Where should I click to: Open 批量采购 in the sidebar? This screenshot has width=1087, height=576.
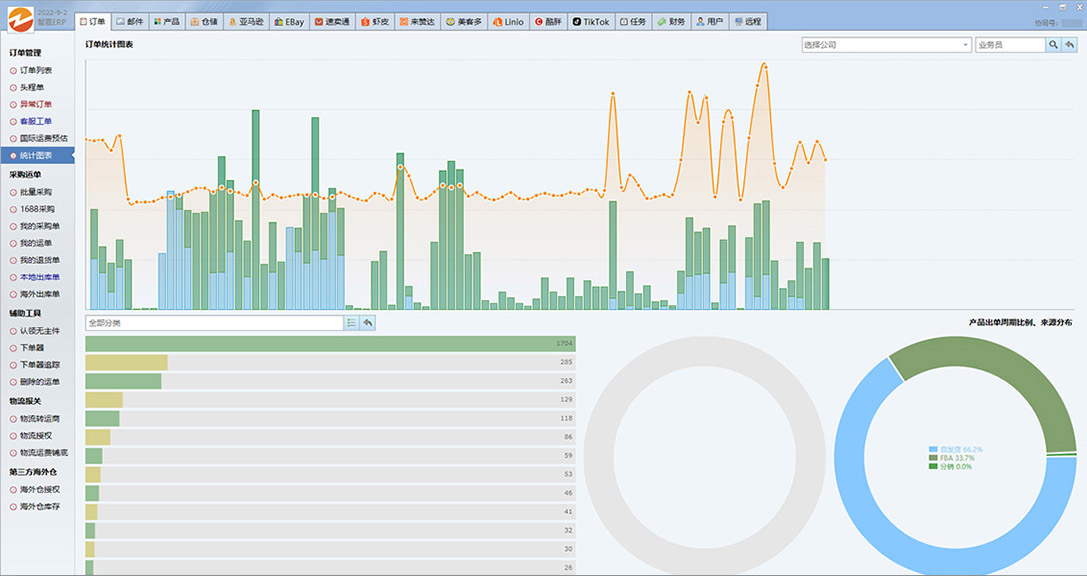[35, 192]
